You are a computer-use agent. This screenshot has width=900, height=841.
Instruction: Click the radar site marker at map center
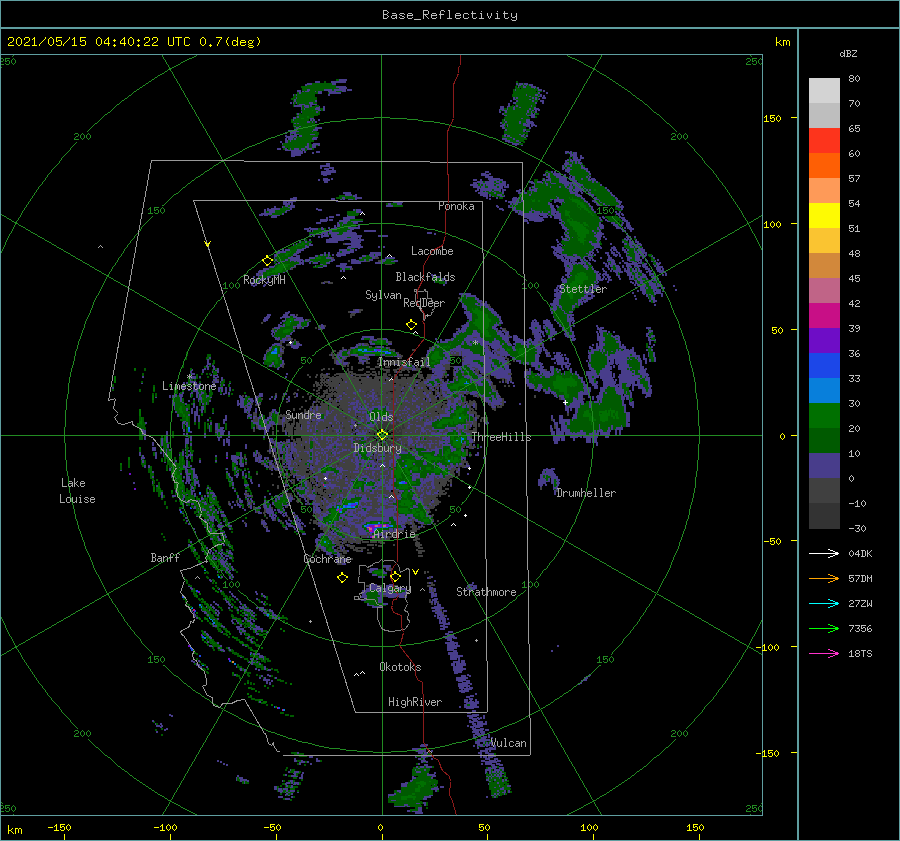382,435
